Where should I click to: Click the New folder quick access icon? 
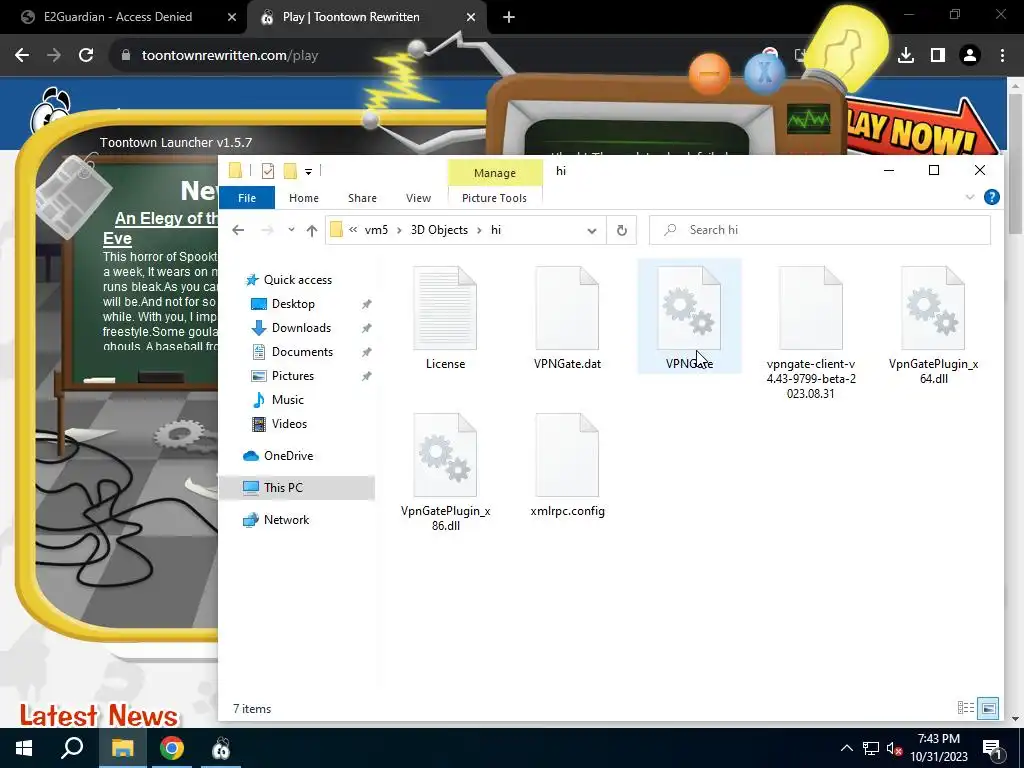[290, 171]
